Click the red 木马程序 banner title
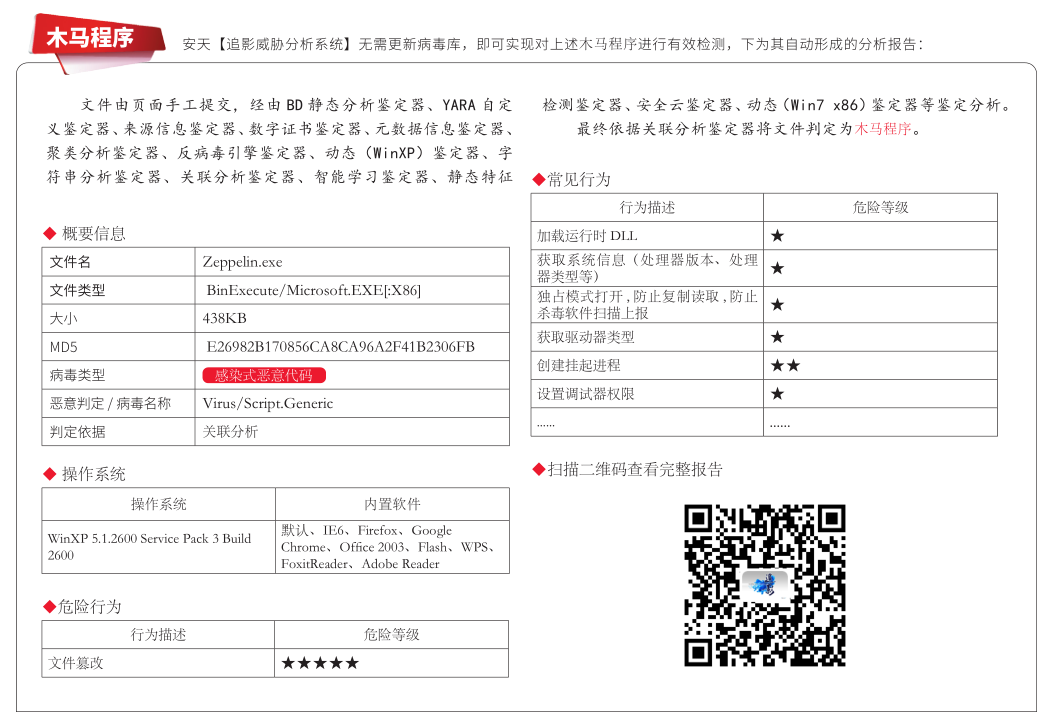Image resolution: width=1051 pixels, height=723 pixels. click(90, 38)
